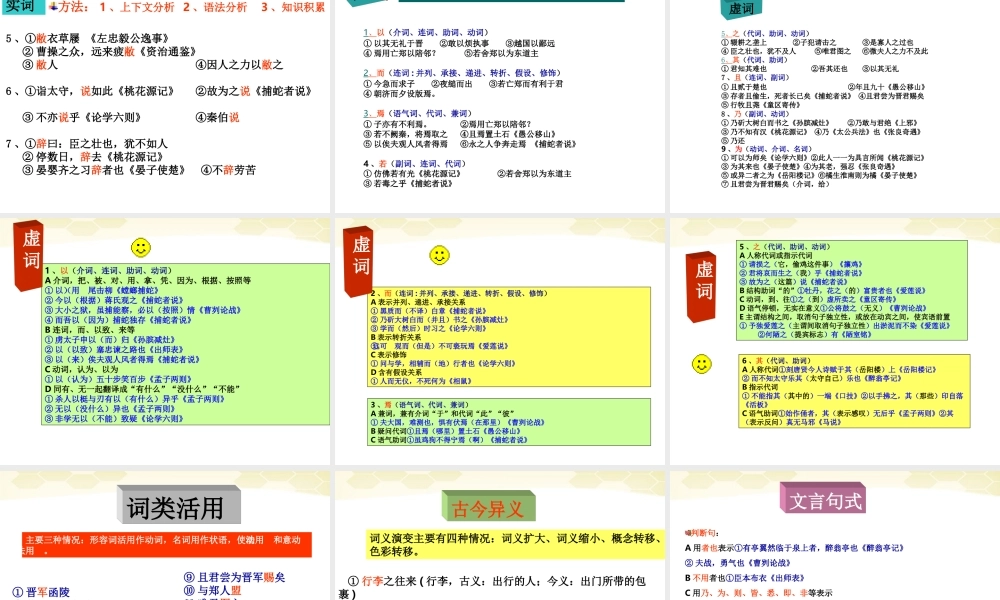Click the smiley face beside the "6、其" box

click(702, 364)
